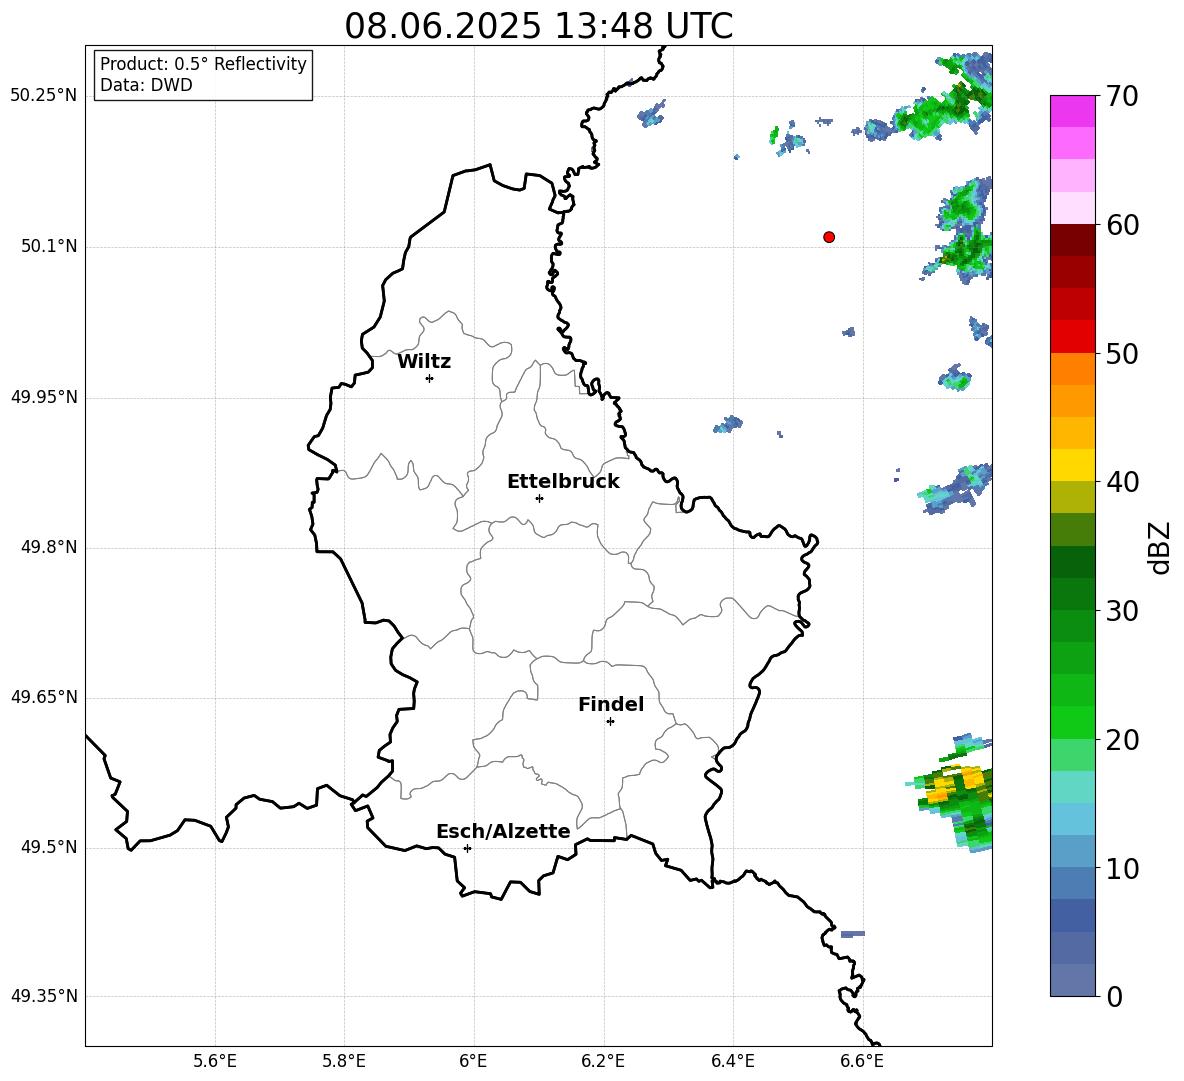Click the 50.1°N latitude label
Image resolution: width=1184 pixels, height=1081 pixels.
49,246
